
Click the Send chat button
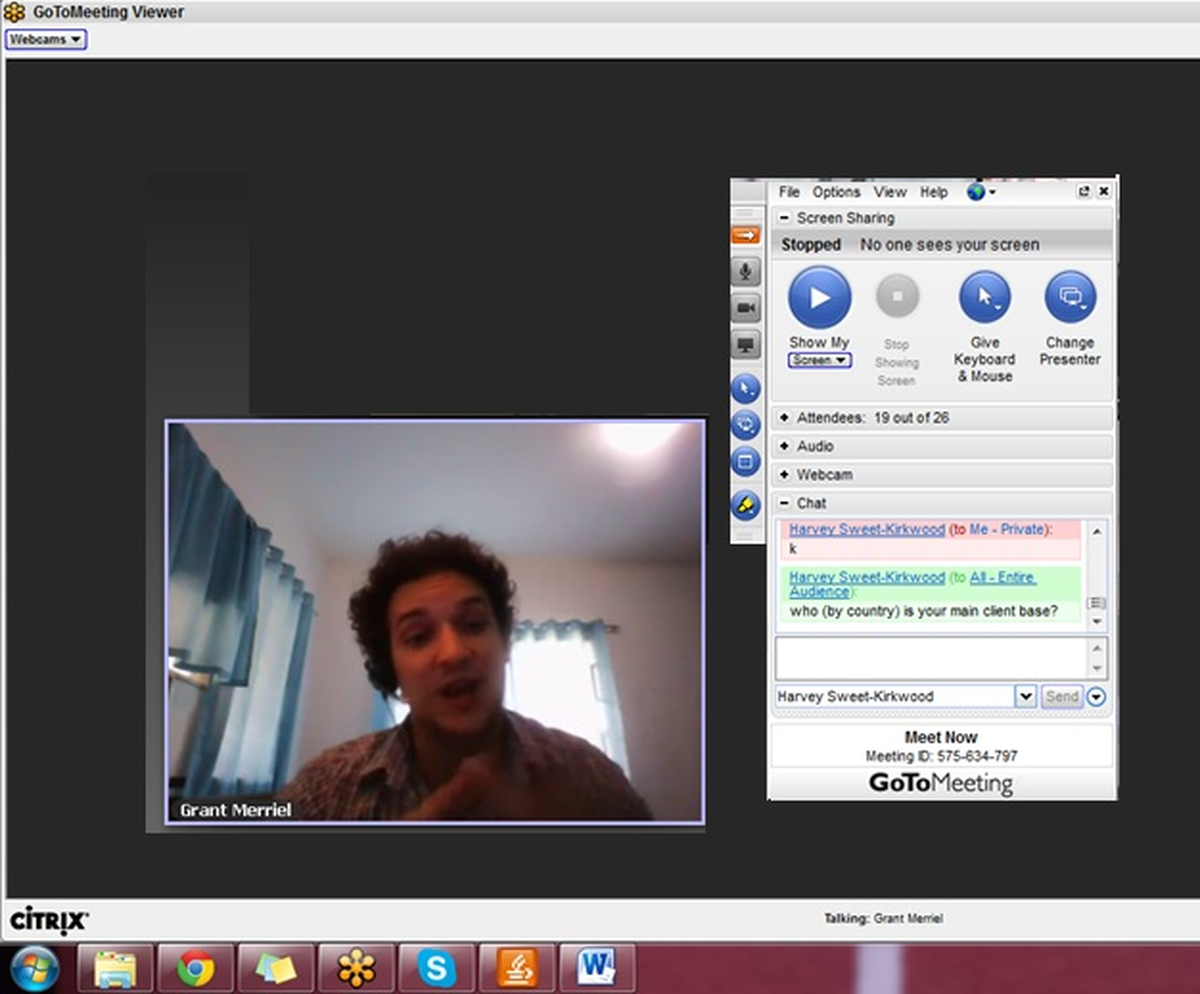point(1062,696)
